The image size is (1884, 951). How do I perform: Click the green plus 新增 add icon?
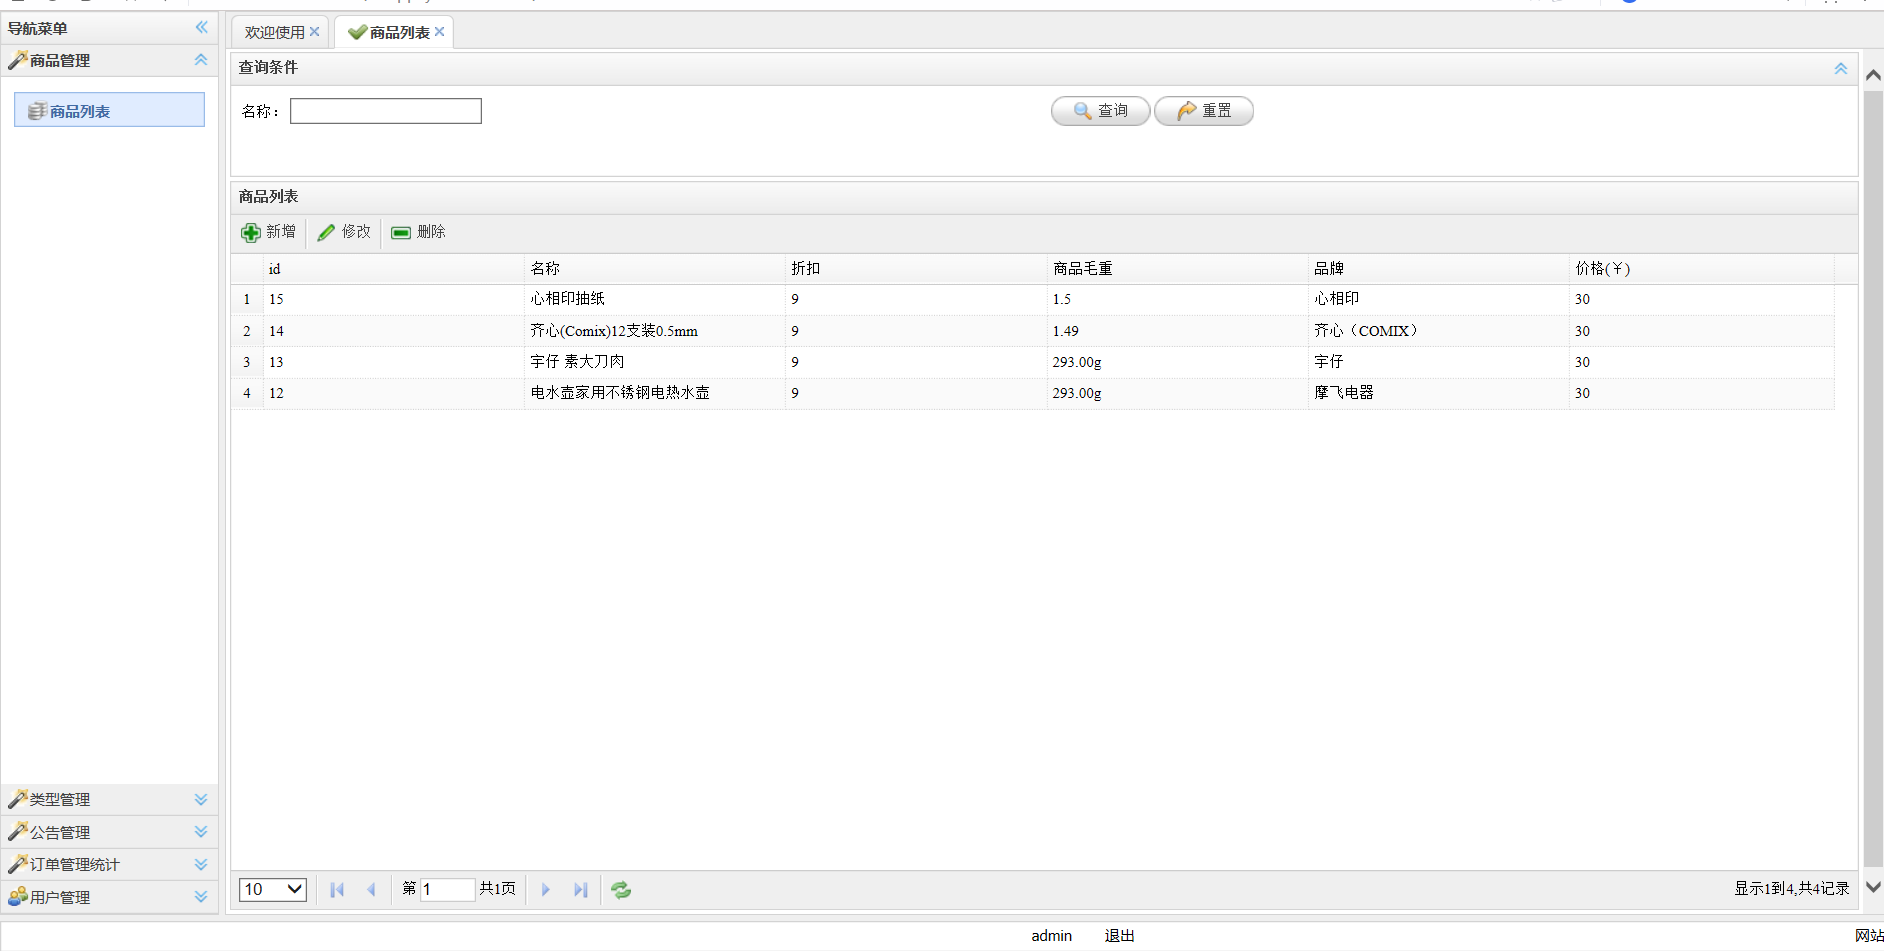[251, 233]
